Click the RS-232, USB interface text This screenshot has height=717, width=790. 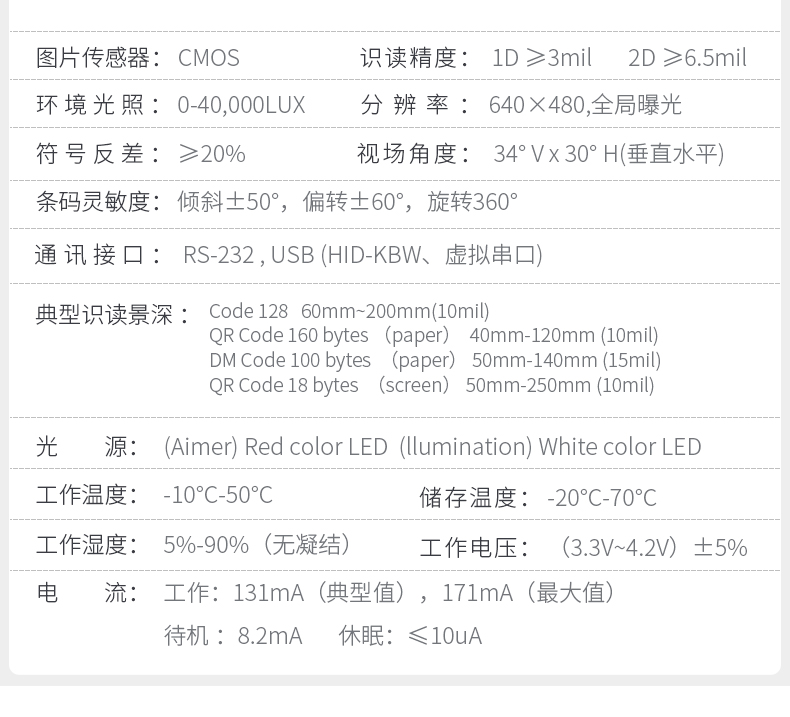point(363,254)
